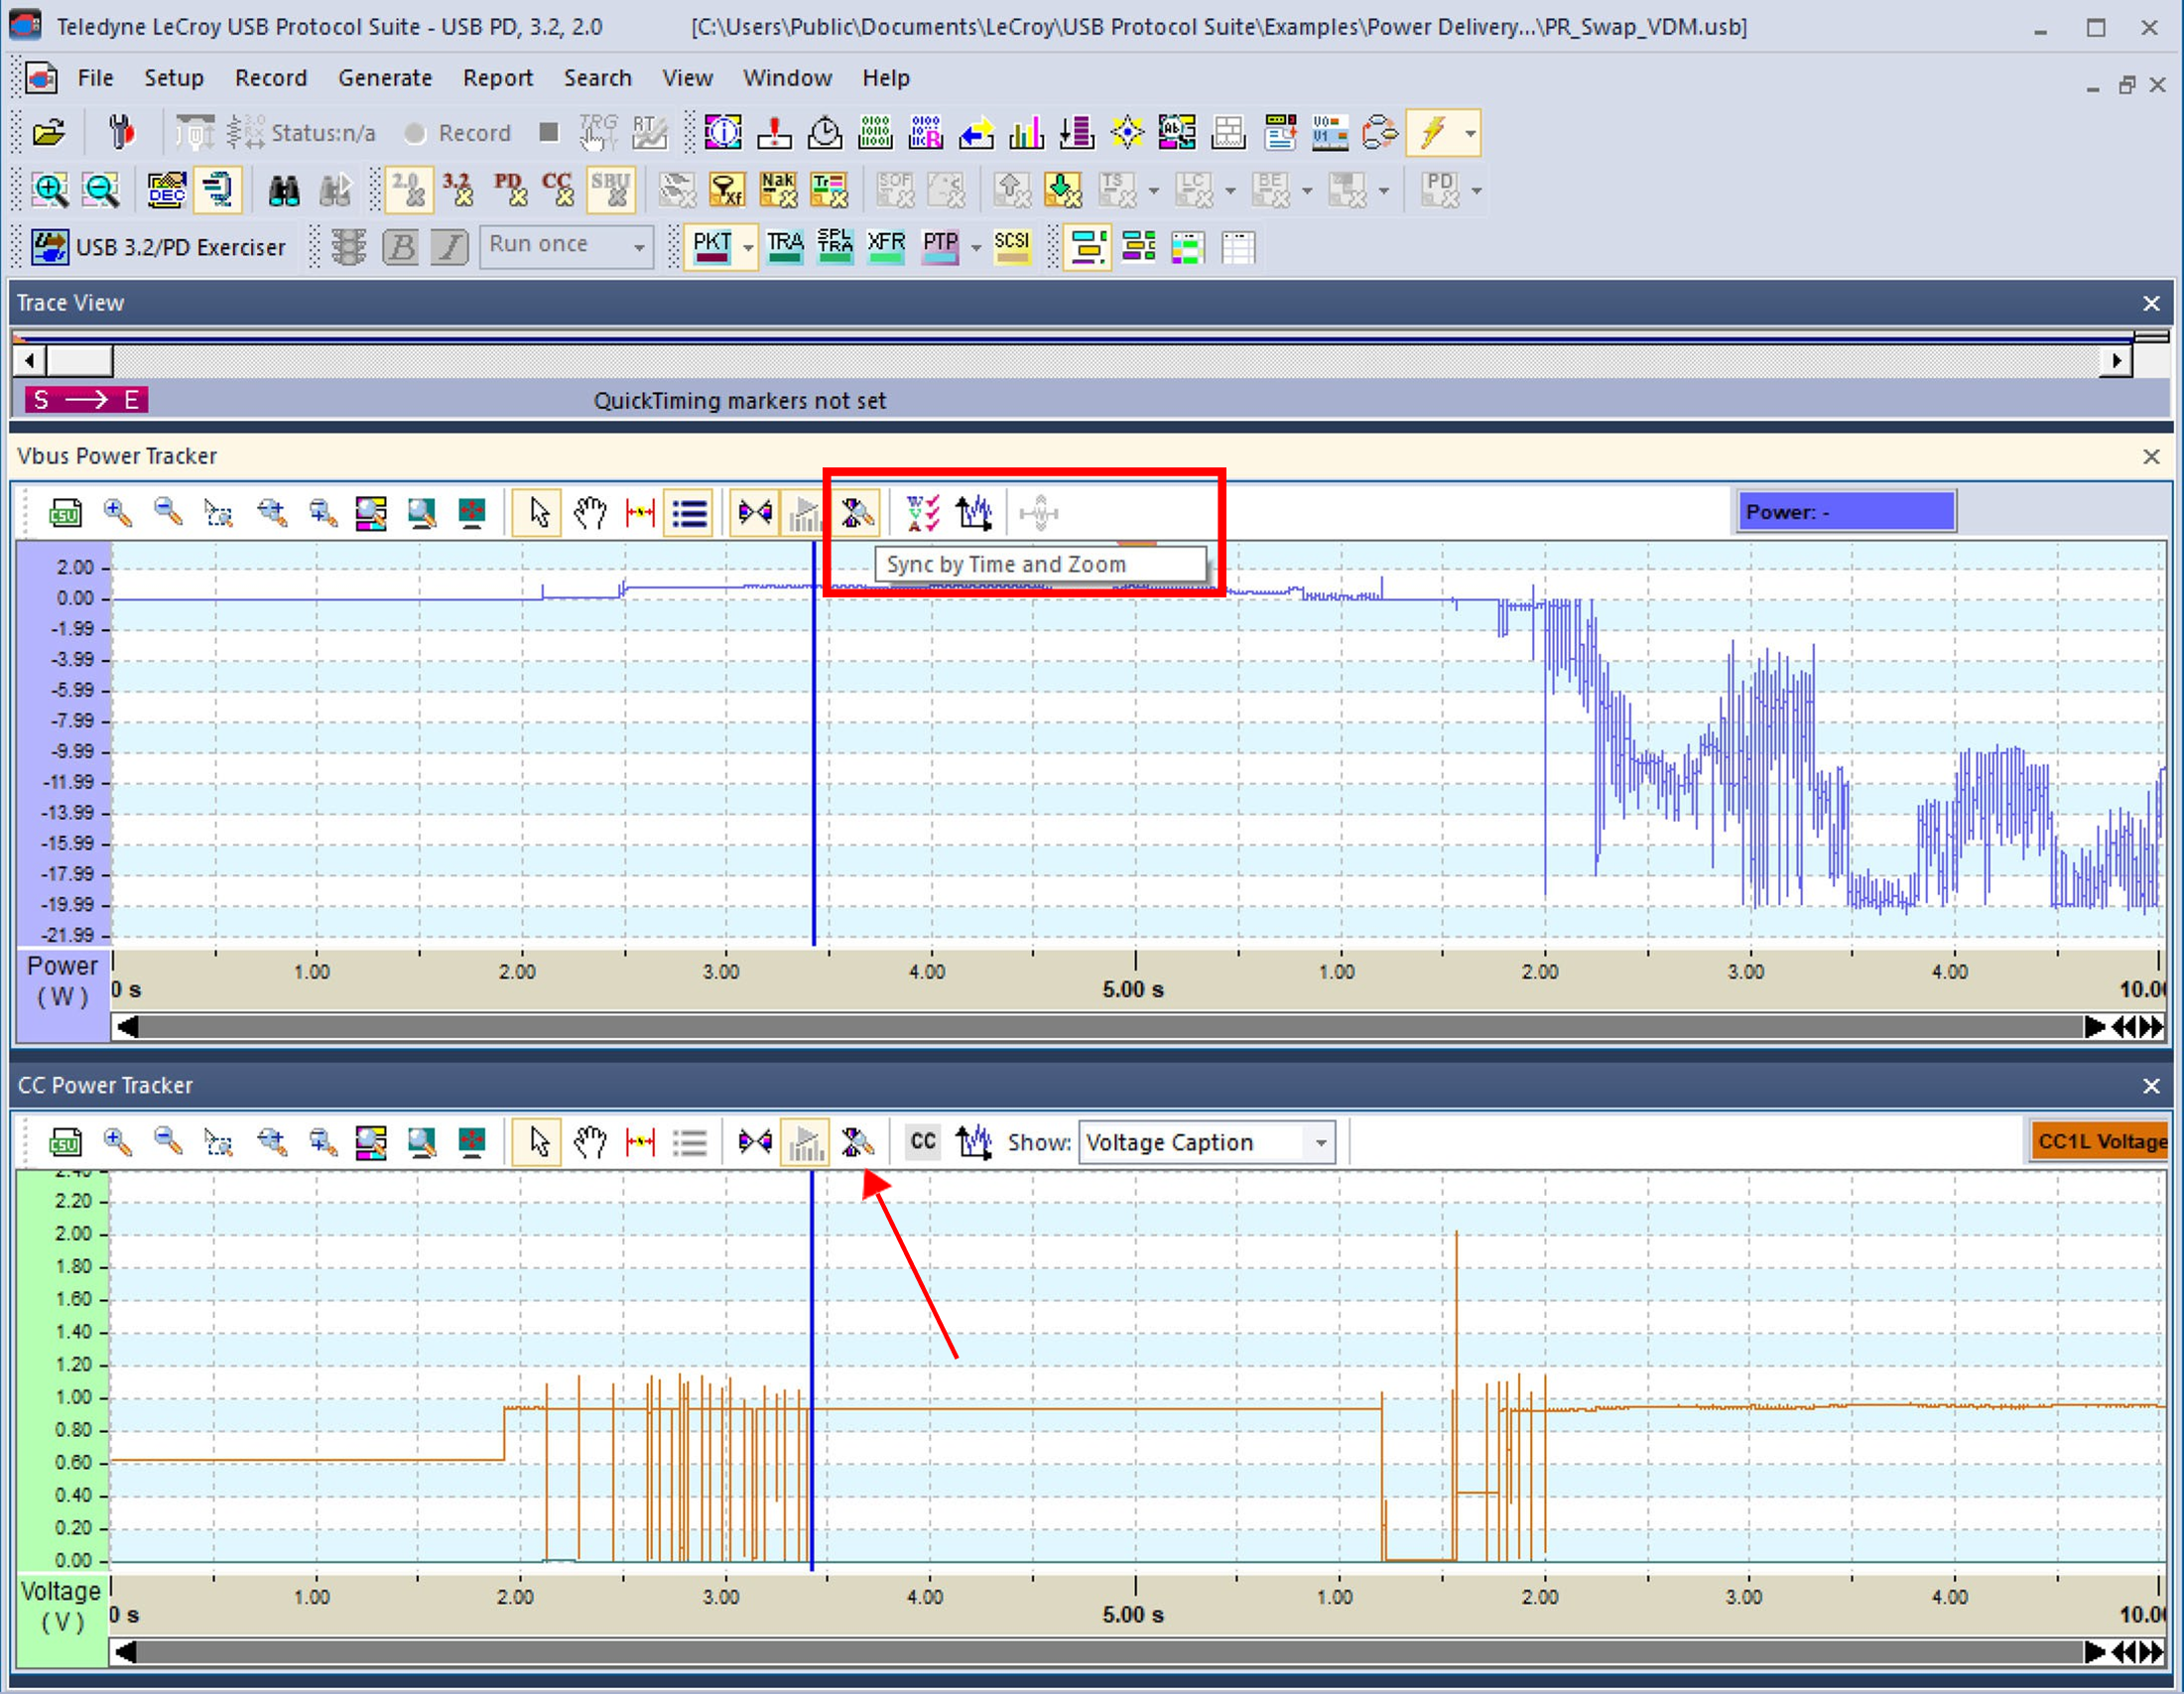Click the CC1L Voltage orange color label
This screenshot has width=2184, height=1694.
pyautogui.click(x=2100, y=1141)
